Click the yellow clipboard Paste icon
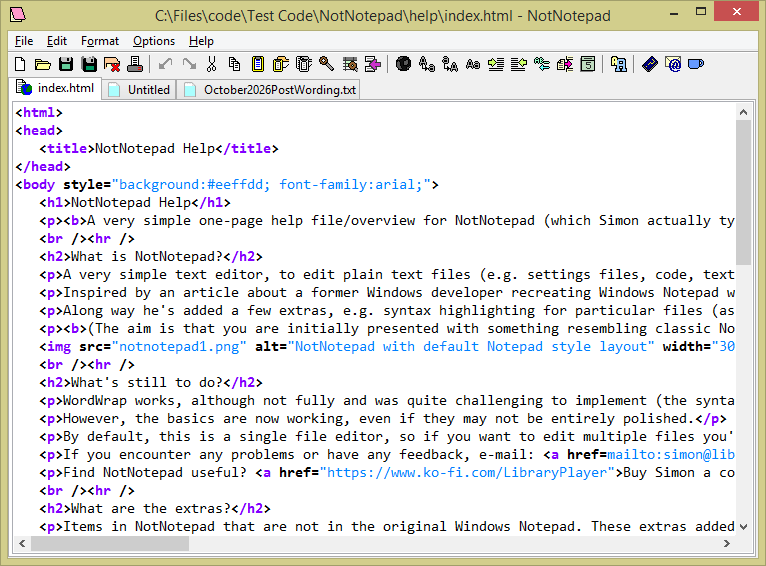The image size is (766, 566). 257,64
